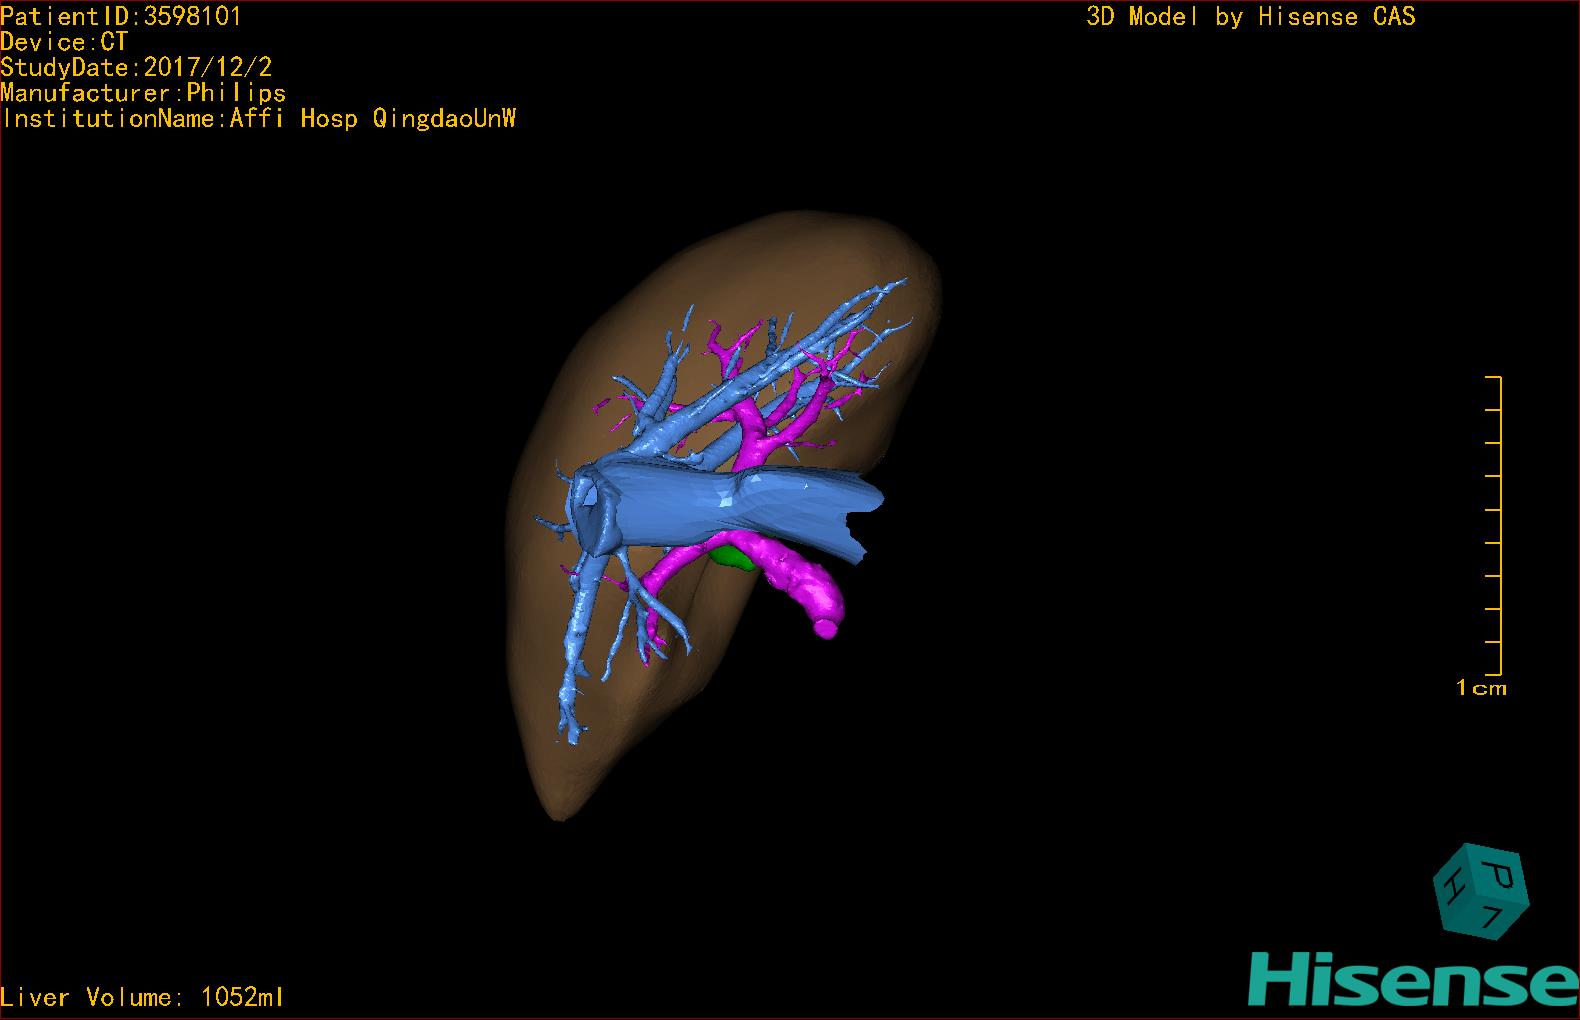1580x1020 pixels.
Task: Click the 3D Model by Hisense CAS title
Action: 1250,17
